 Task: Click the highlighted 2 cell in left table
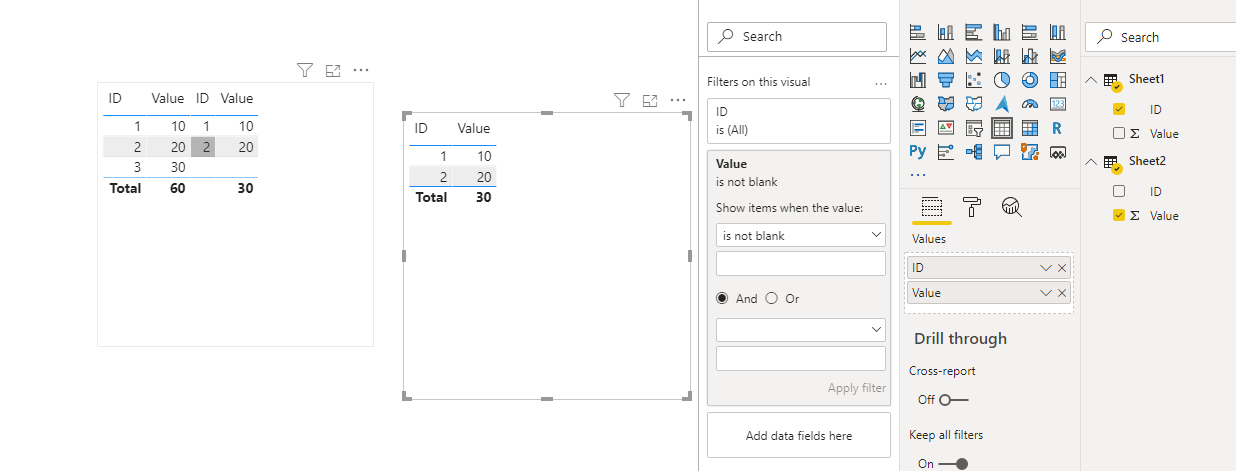[203, 147]
